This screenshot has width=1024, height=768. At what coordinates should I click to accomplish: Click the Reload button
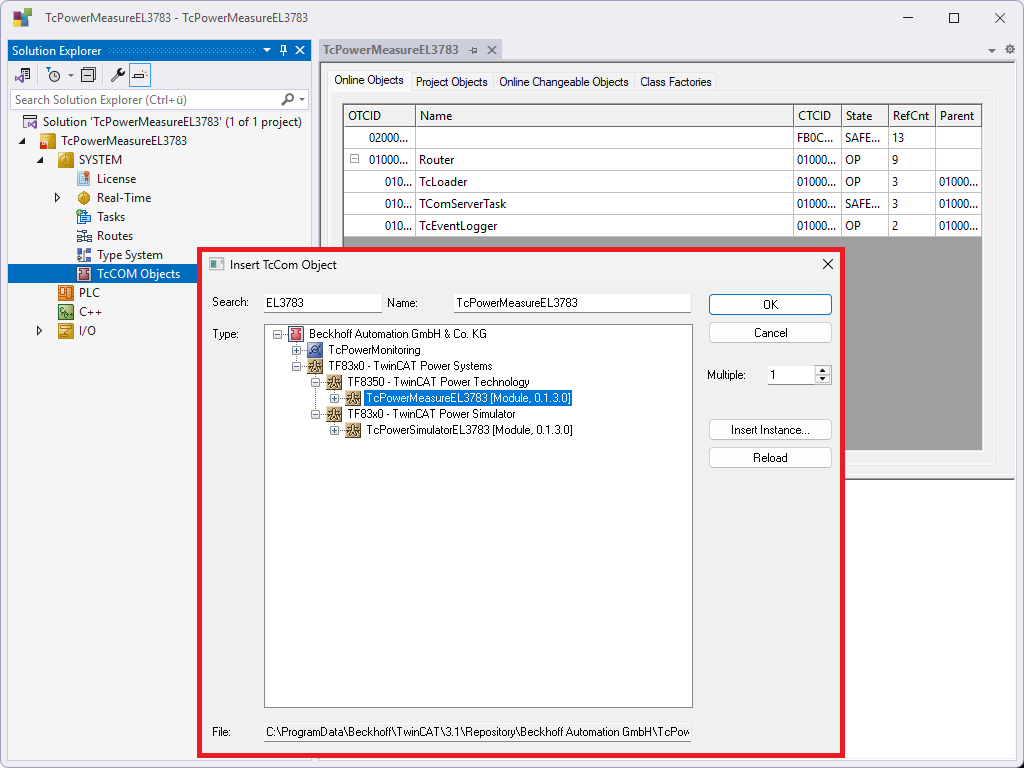click(x=770, y=458)
